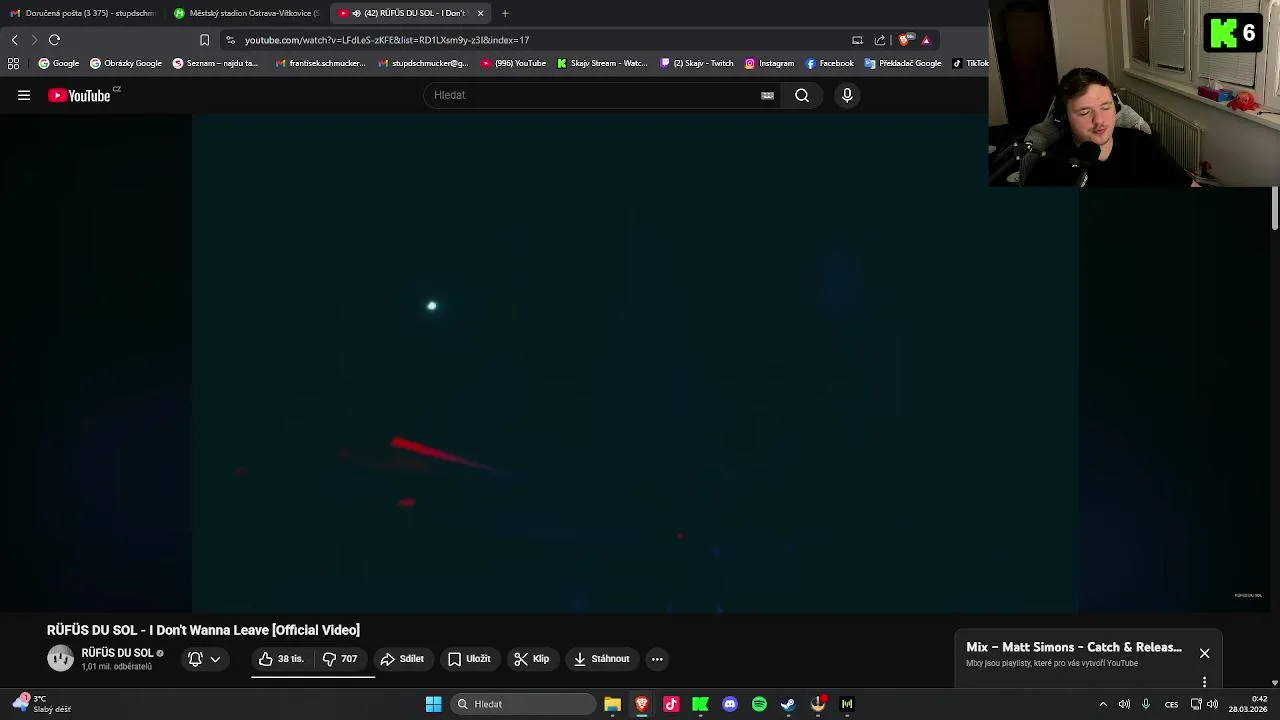Save the video with the Uložit button
Image resolution: width=1280 pixels, height=720 pixels.
click(469, 659)
